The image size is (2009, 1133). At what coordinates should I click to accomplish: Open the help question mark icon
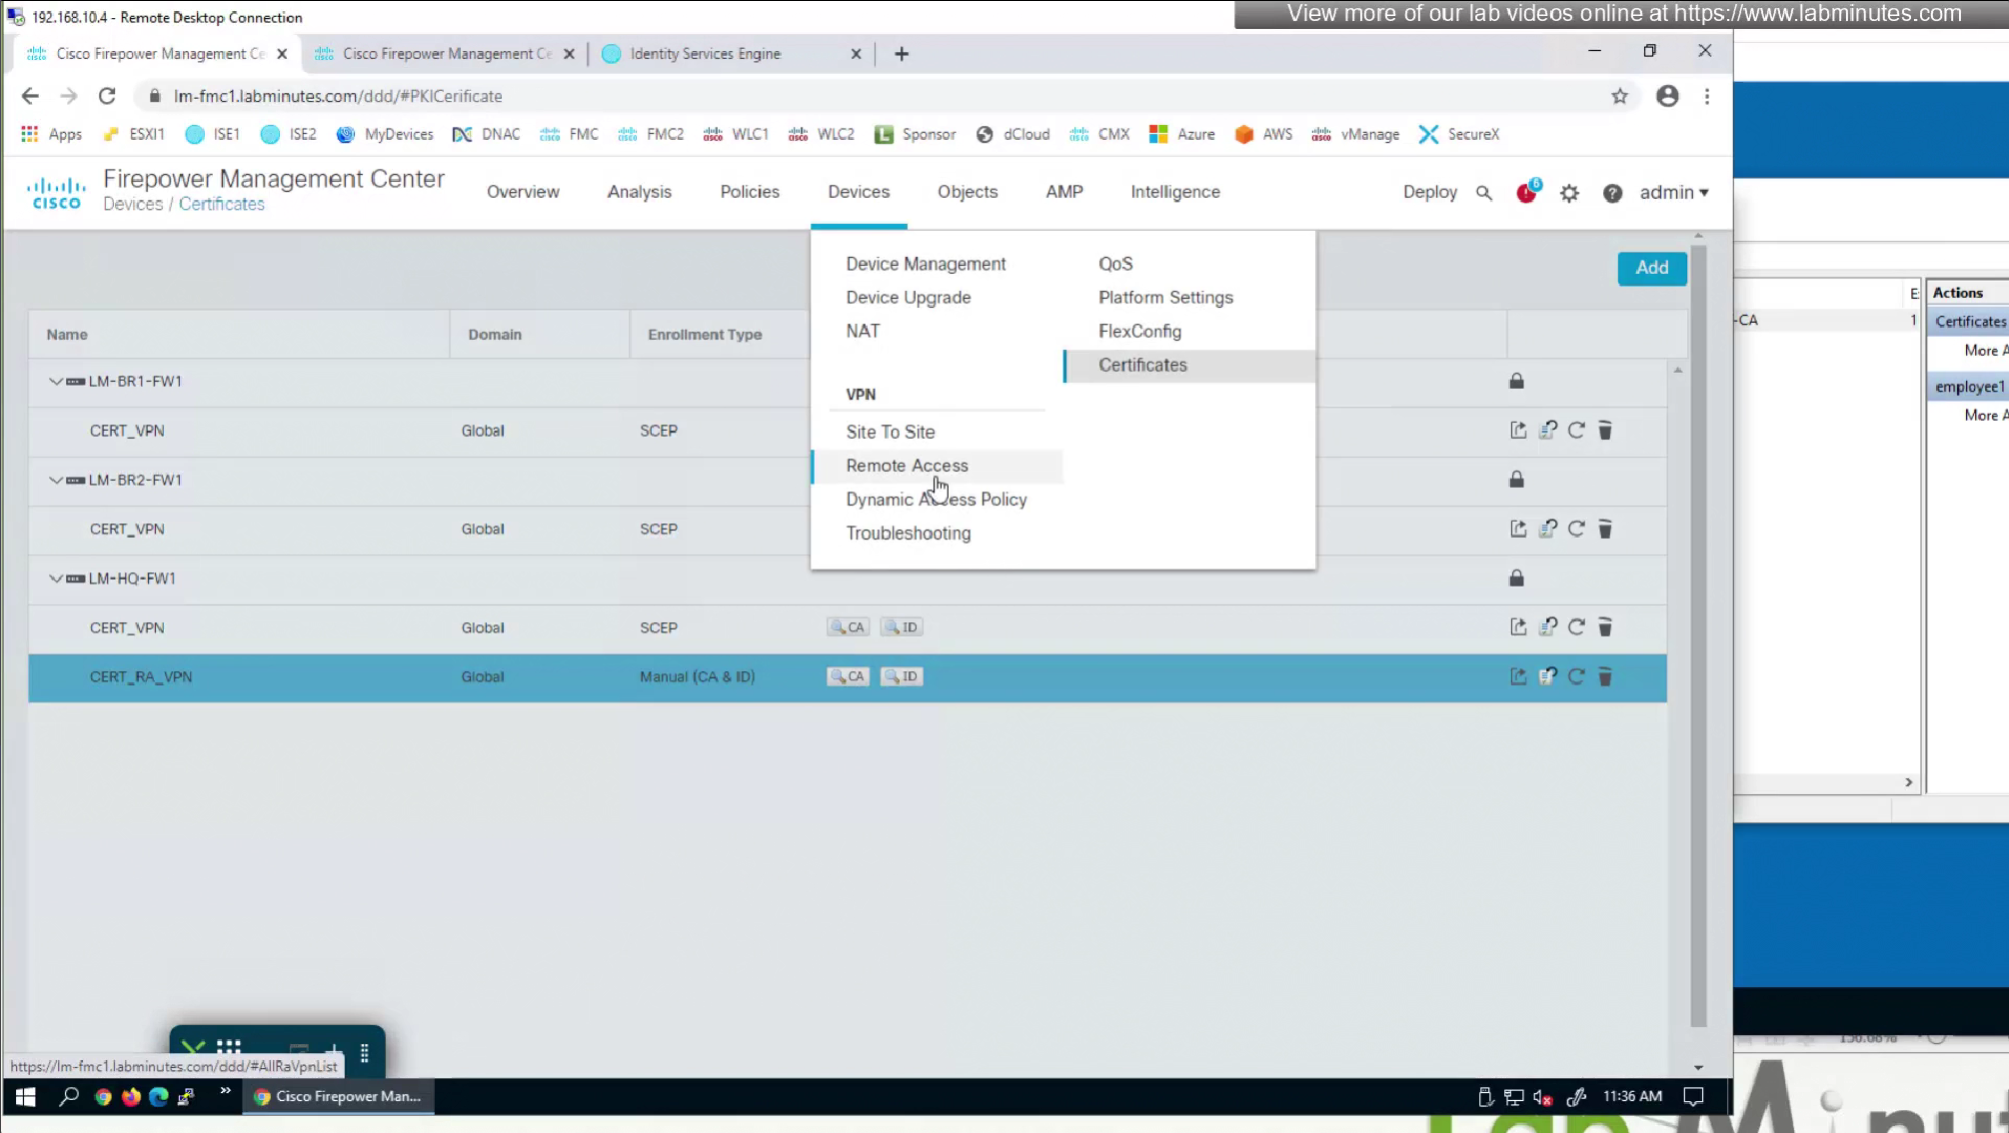1612,193
